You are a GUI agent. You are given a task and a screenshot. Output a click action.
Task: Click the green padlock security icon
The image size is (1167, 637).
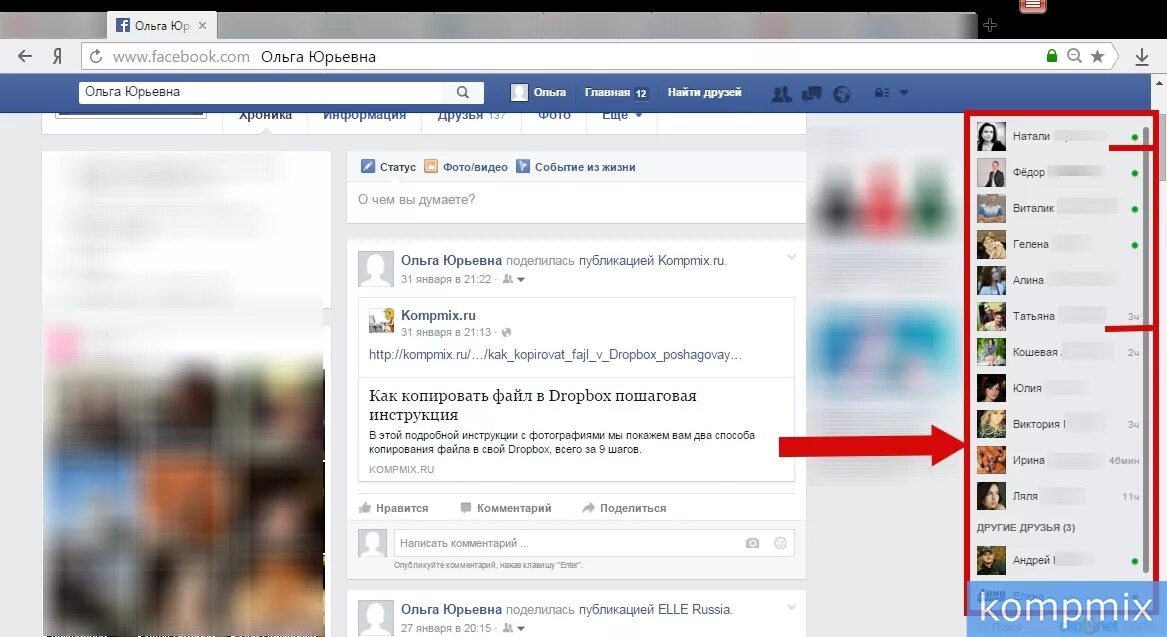click(1052, 56)
